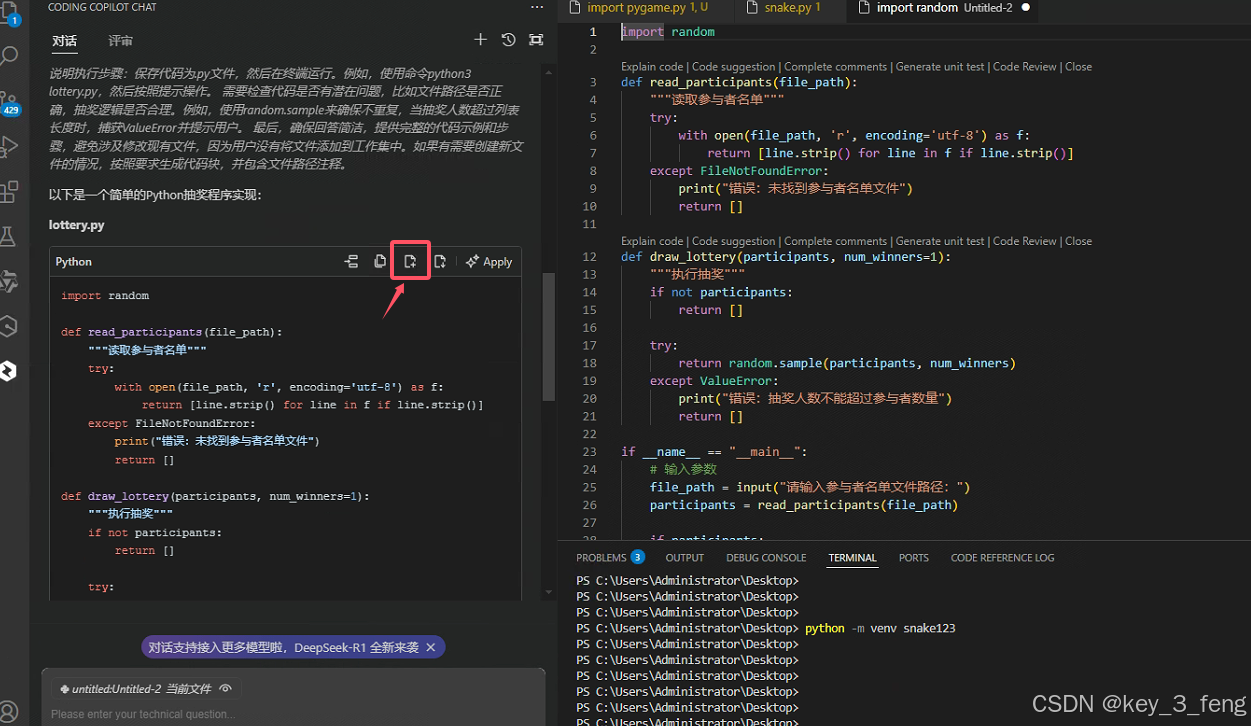The height and width of the screenshot is (726, 1251).
Task: Switch to the 评审 review tab
Action: tap(121, 41)
